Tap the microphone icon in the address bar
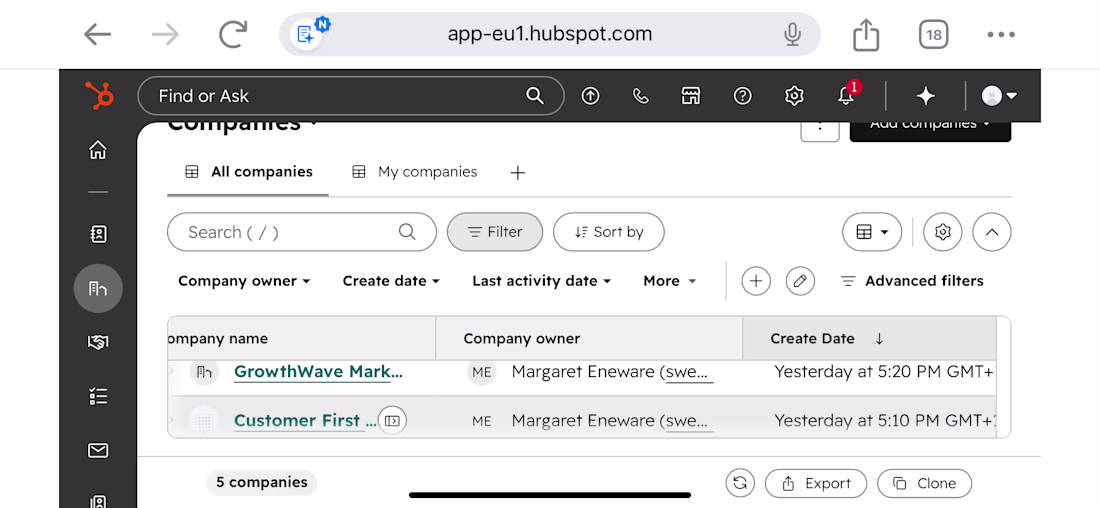The image size is (1100, 508). [793, 34]
